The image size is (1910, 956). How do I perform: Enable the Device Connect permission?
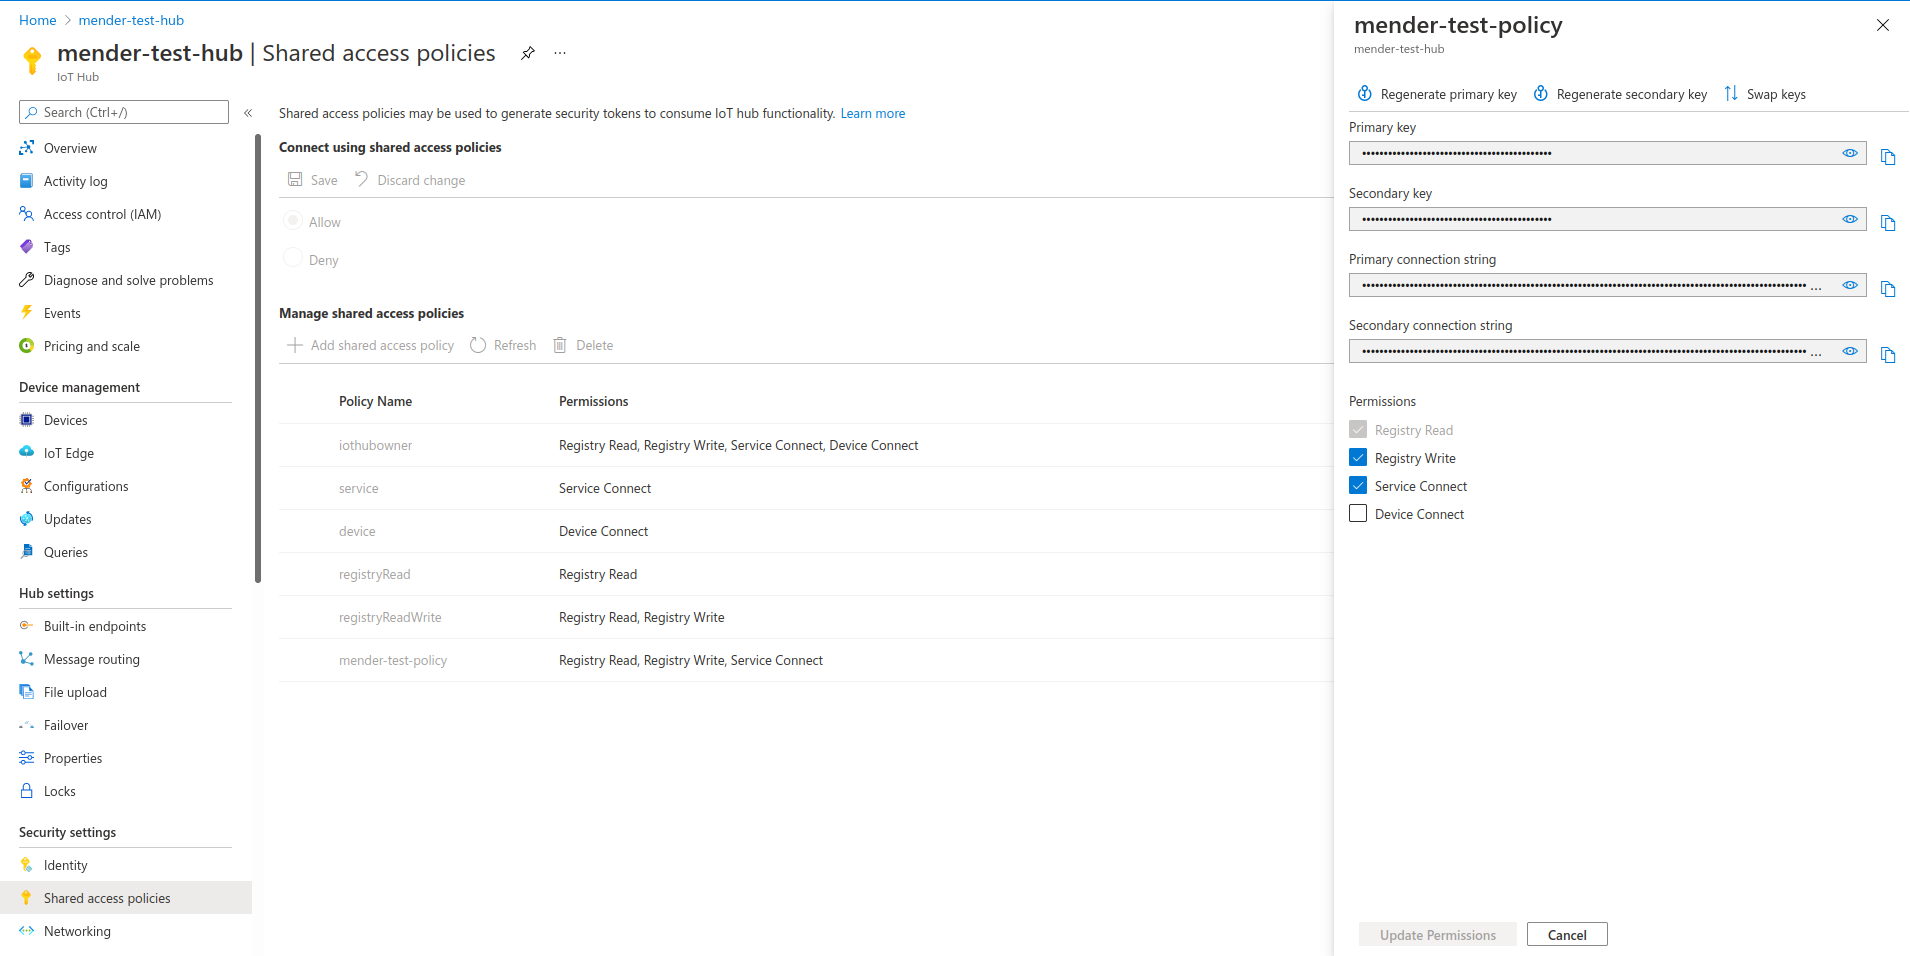(x=1358, y=514)
